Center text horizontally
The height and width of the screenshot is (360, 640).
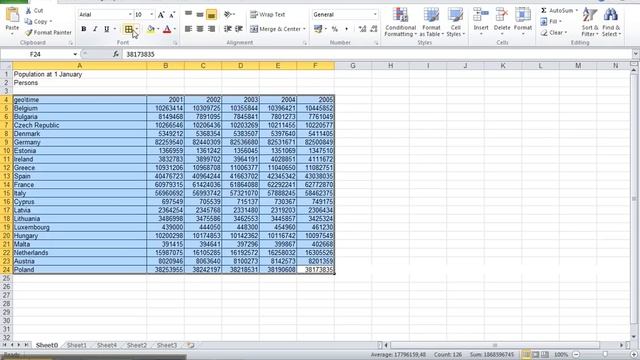pyautogui.click(x=200, y=29)
